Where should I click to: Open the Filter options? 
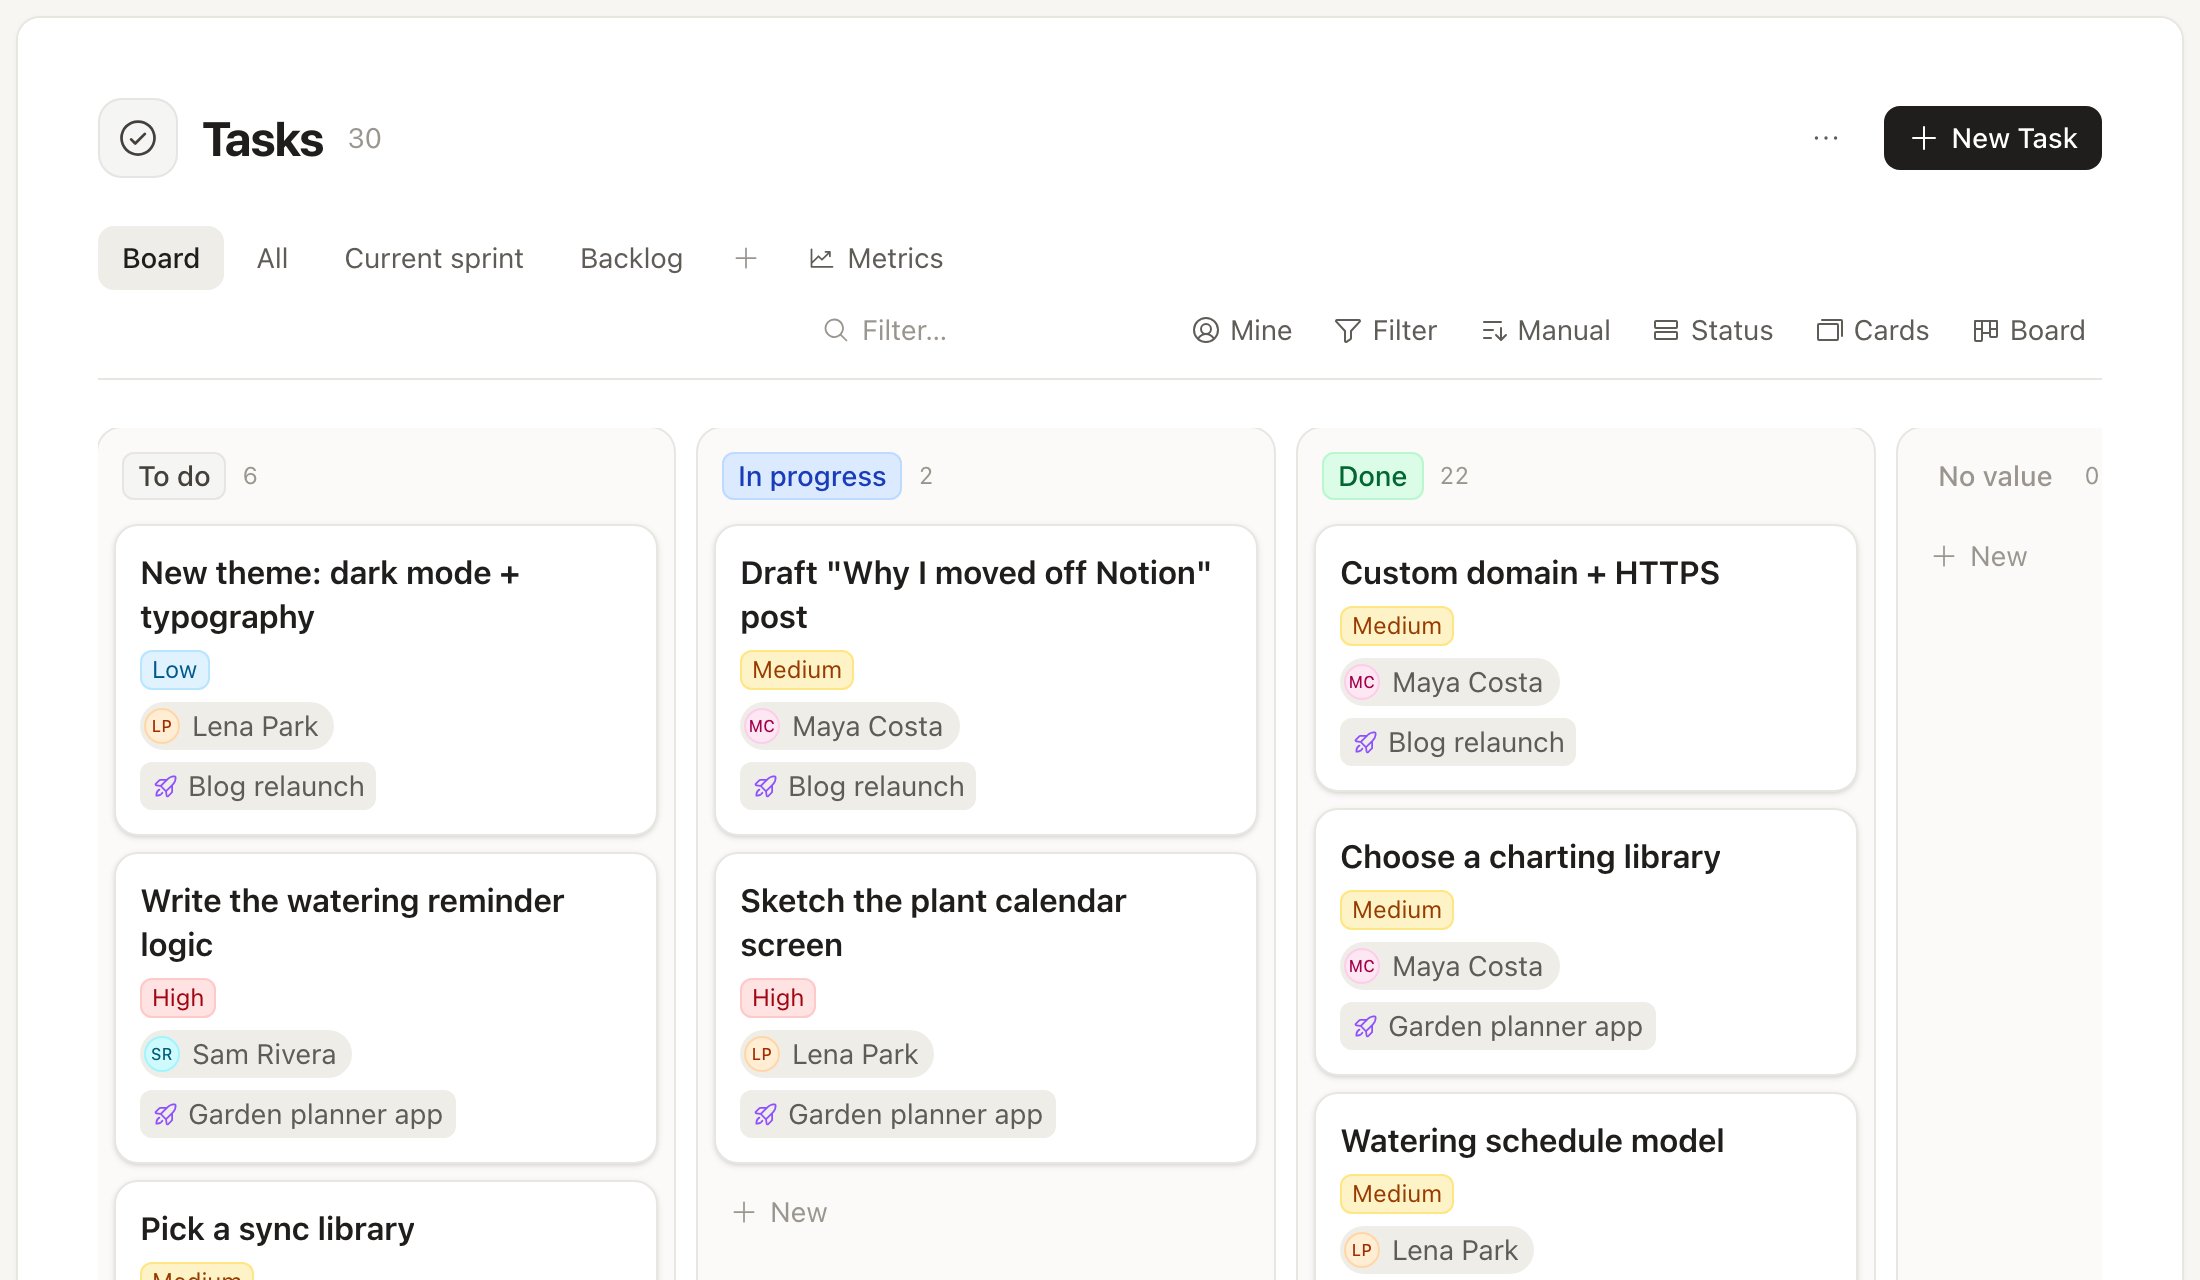click(x=1385, y=330)
